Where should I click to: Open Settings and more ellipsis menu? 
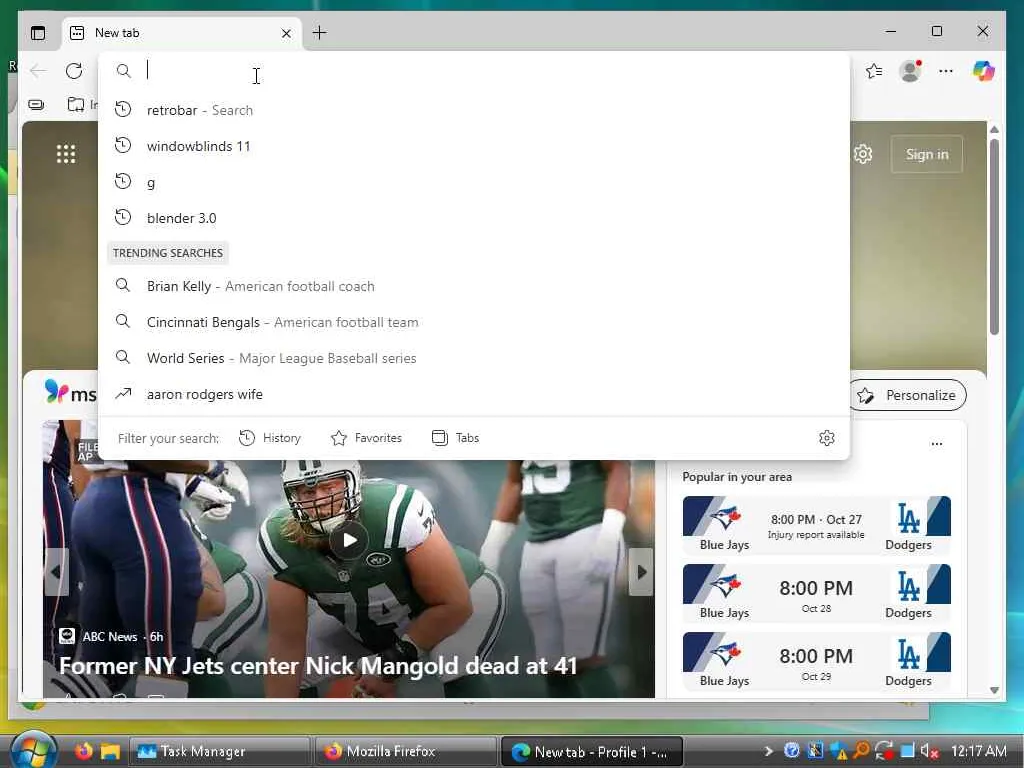946,71
